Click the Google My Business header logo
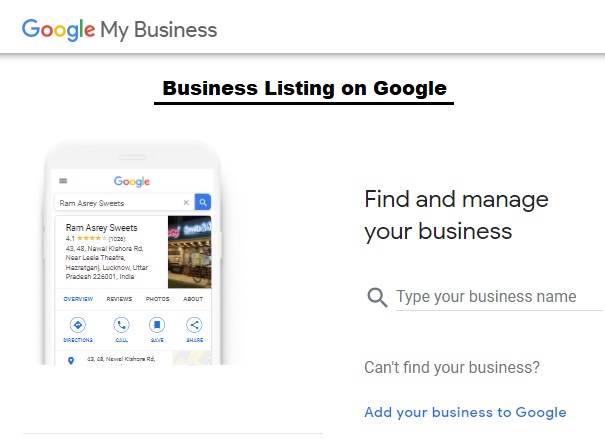 coord(119,29)
